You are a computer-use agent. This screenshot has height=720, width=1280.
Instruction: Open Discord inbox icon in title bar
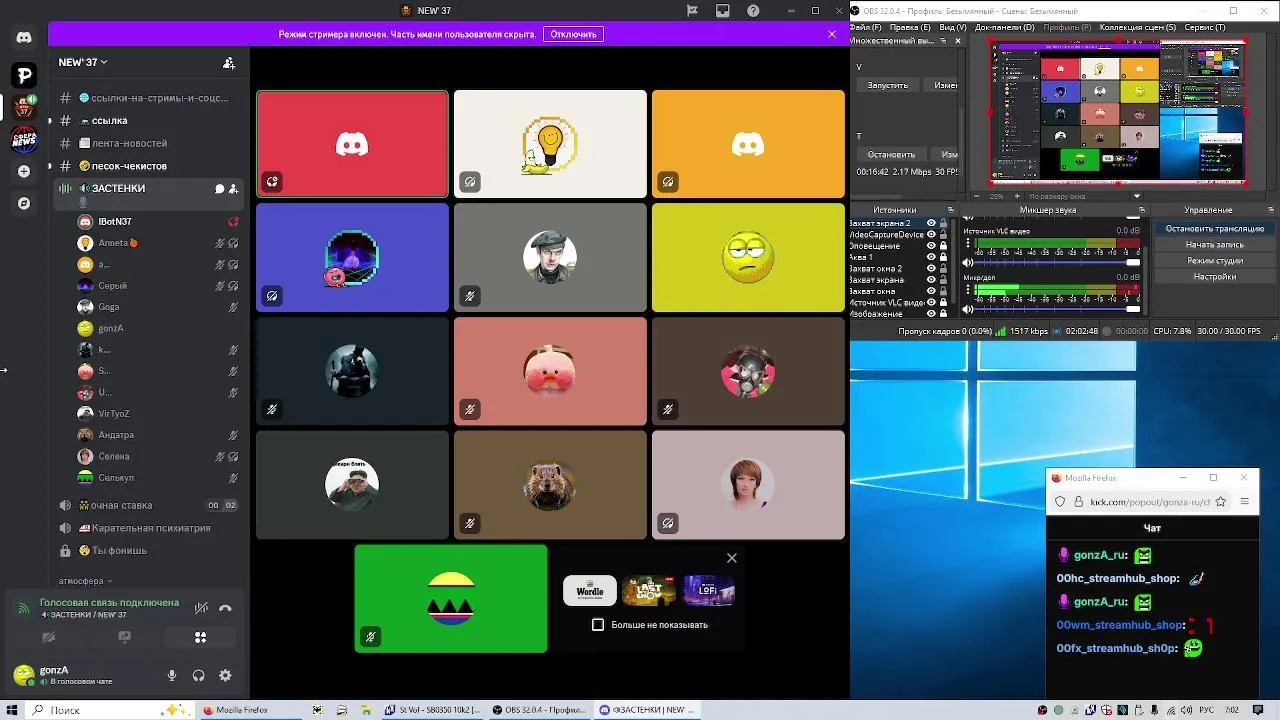coord(723,11)
